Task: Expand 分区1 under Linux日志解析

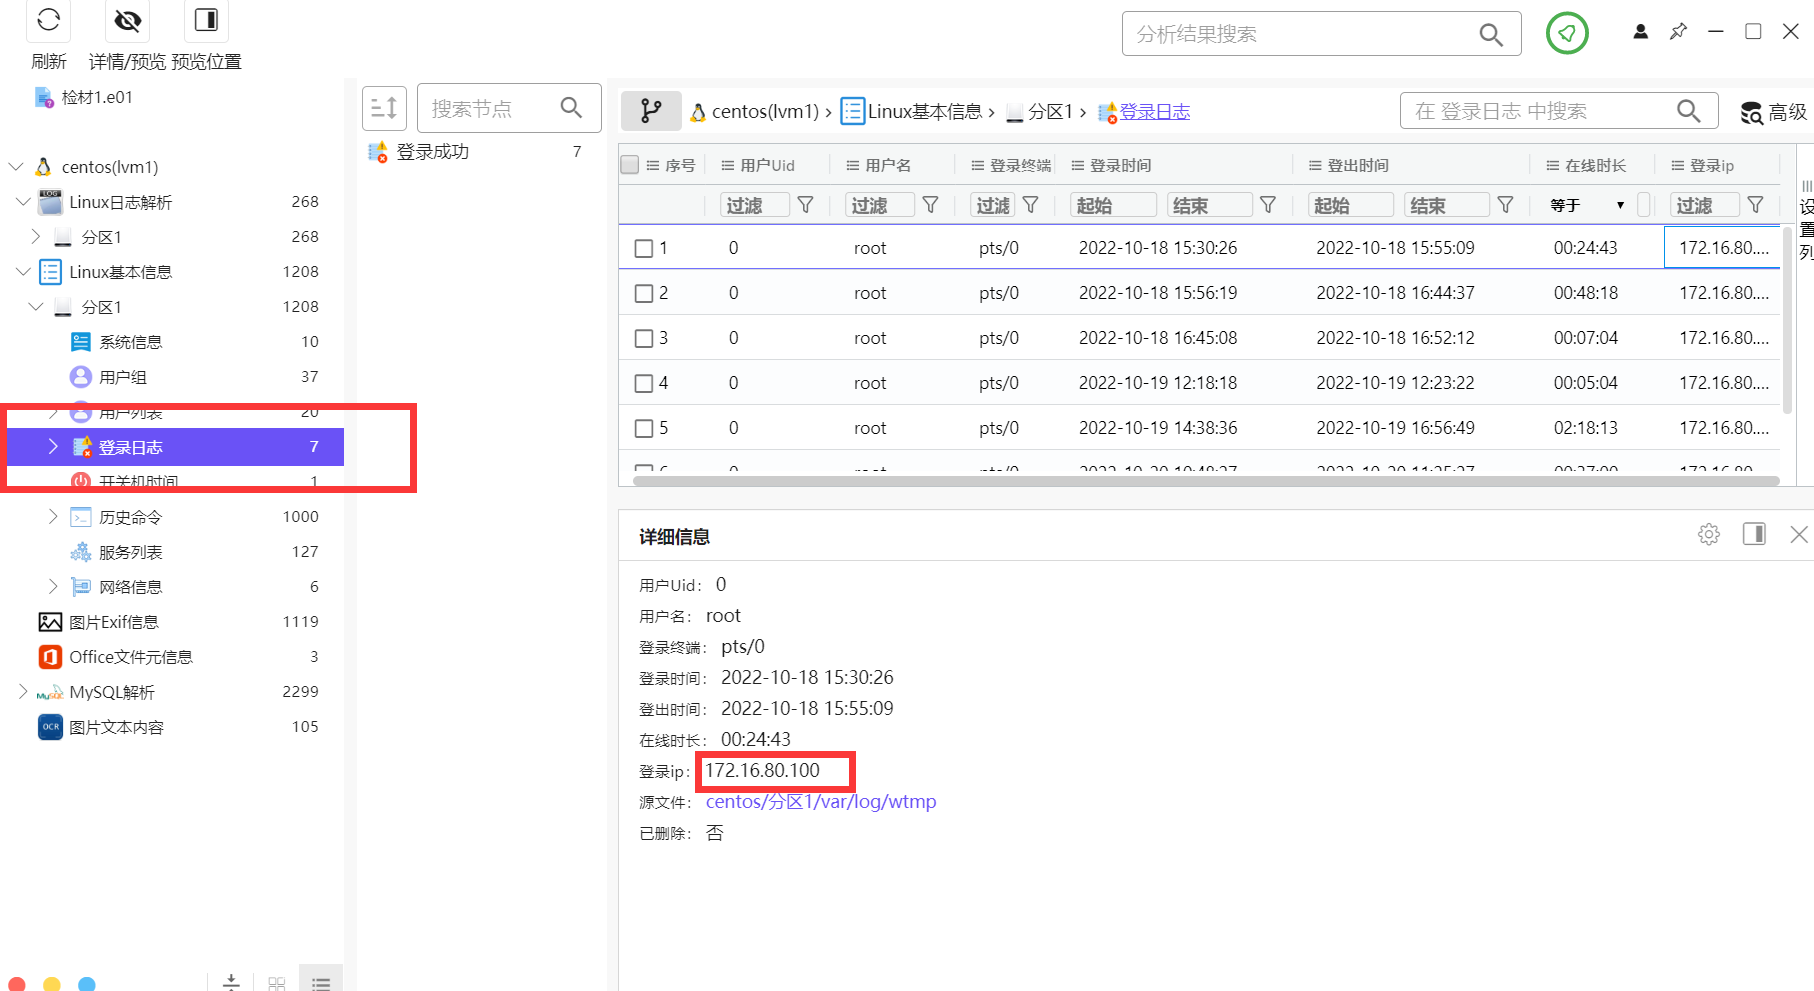Action: [36, 236]
